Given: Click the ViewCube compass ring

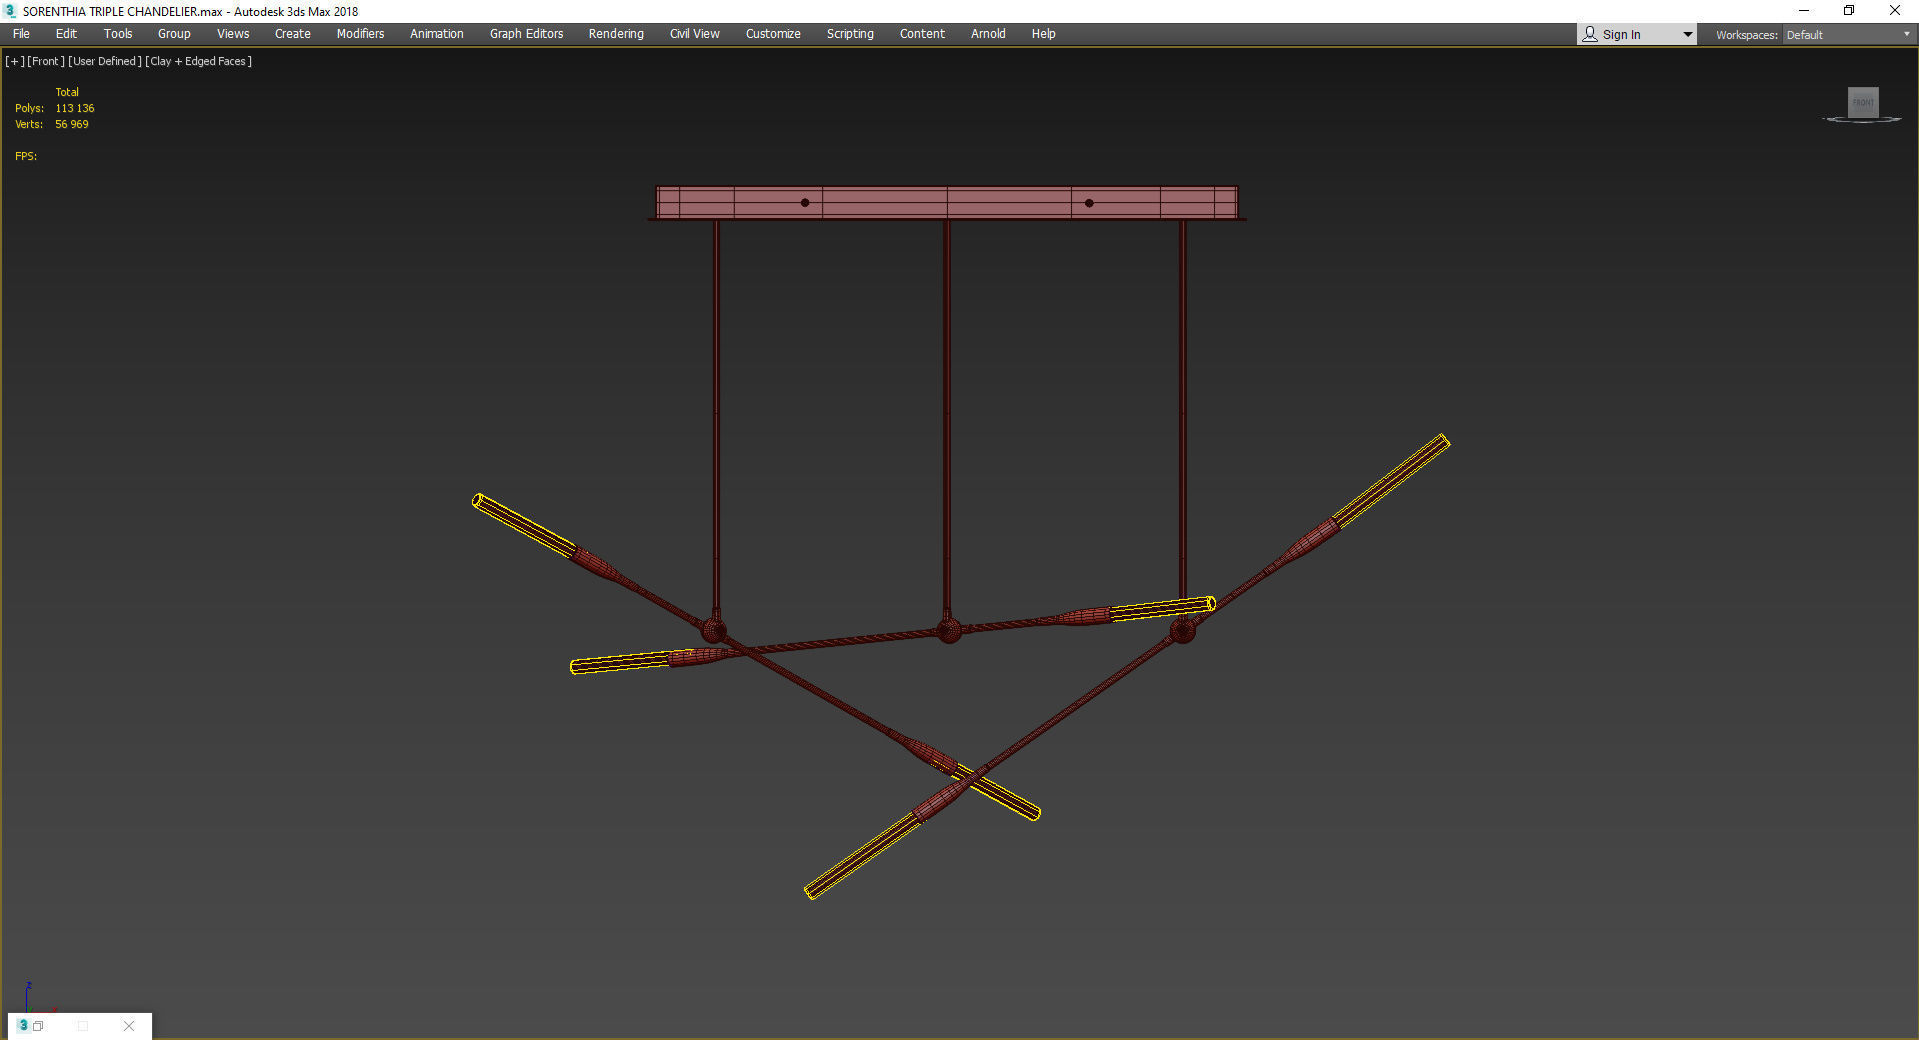Looking at the screenshot, I should 1862,120.
